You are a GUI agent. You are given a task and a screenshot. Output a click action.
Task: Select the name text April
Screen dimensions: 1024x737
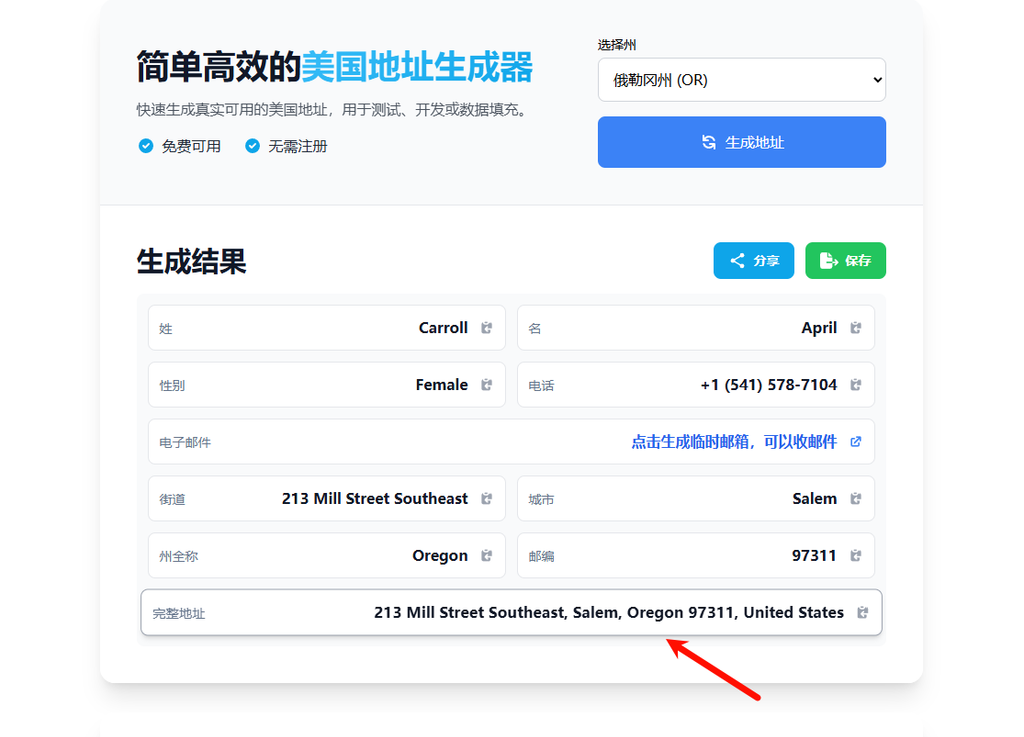[819, 328]
